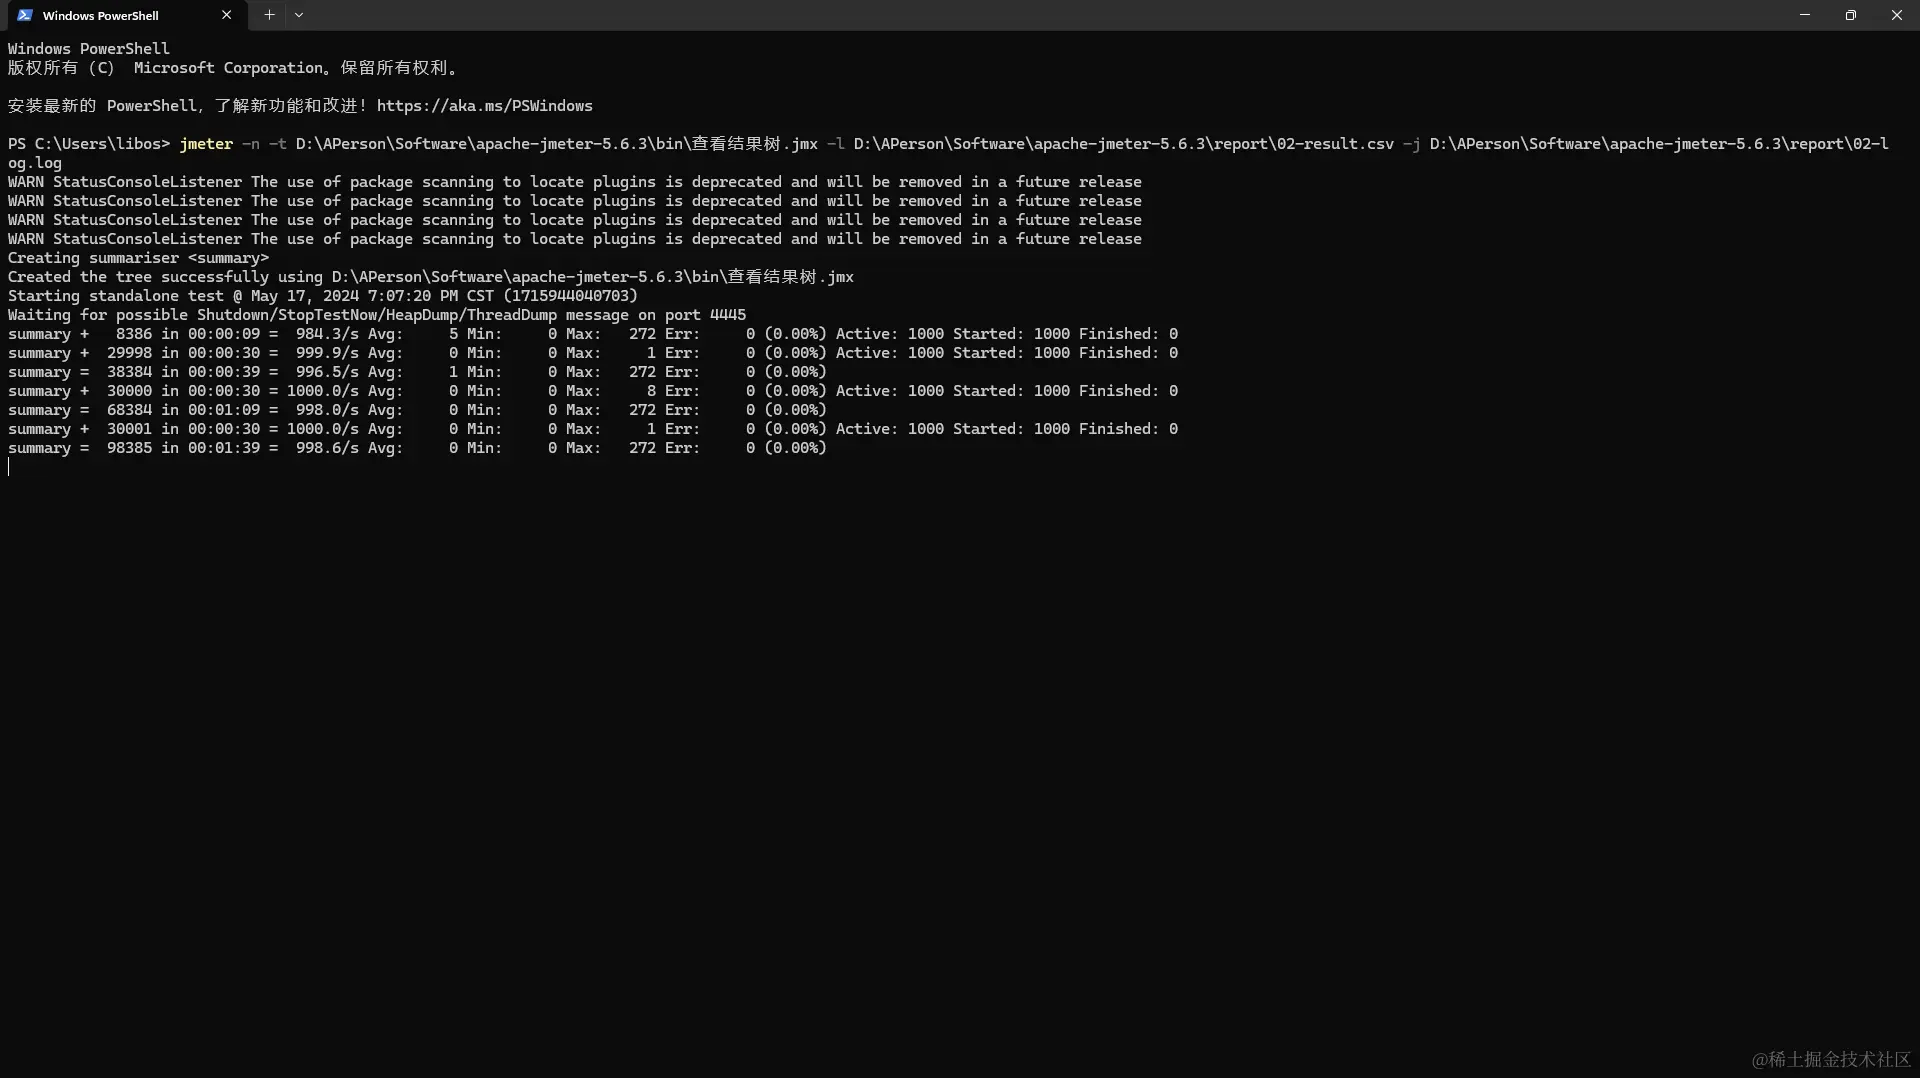
Task: Click the summary row showing 8386 samples
Action: point(593,334)
